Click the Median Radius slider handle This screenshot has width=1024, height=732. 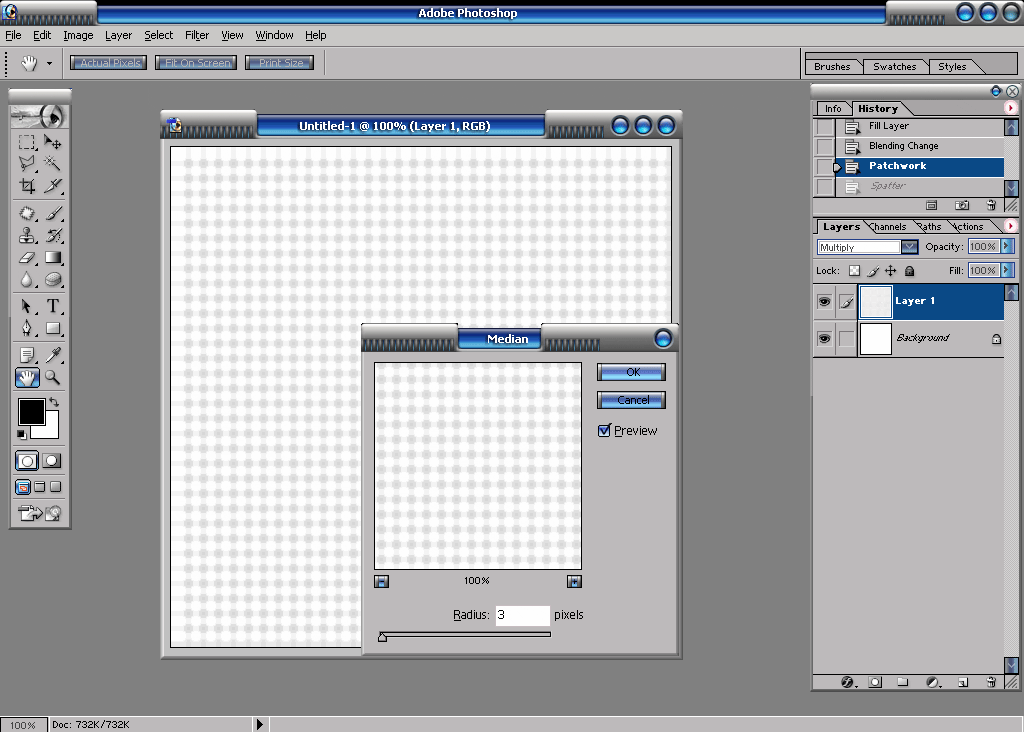383,637
